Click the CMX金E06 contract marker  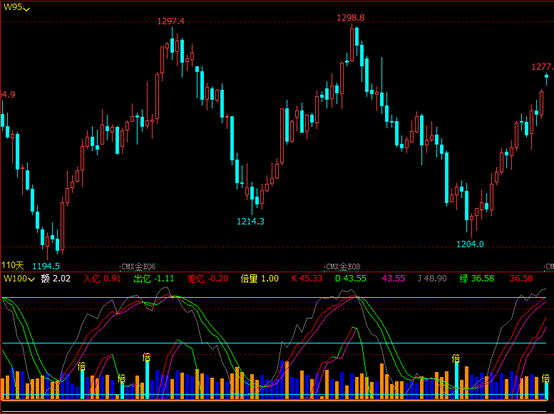click(138, 266)
